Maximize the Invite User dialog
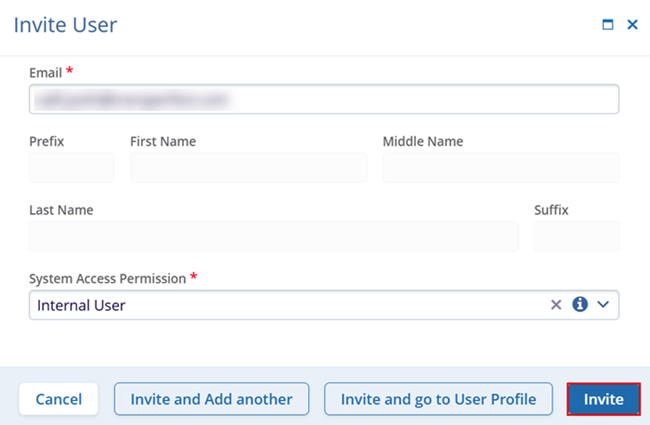Screen dimensions: 650x425 pyautogui.click(x=607, y=25)
